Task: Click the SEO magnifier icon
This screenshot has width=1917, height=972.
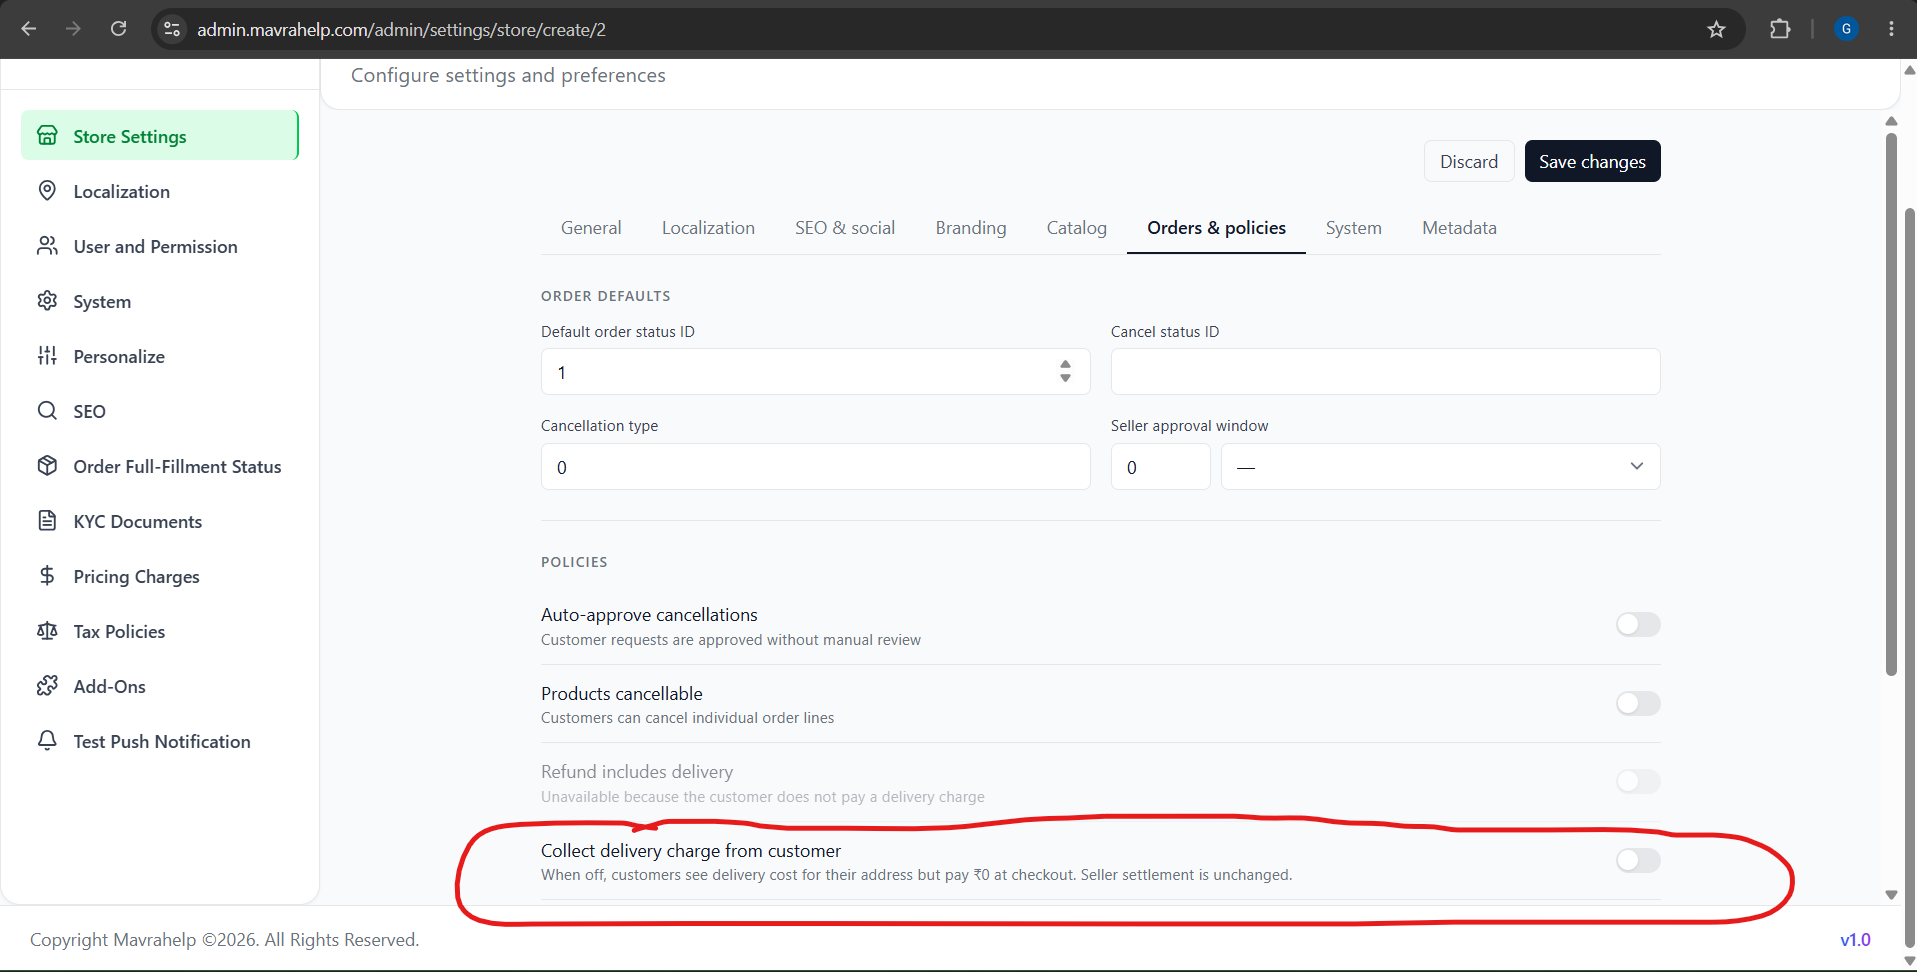Action: pyautogui.click(x=47, y=411)
